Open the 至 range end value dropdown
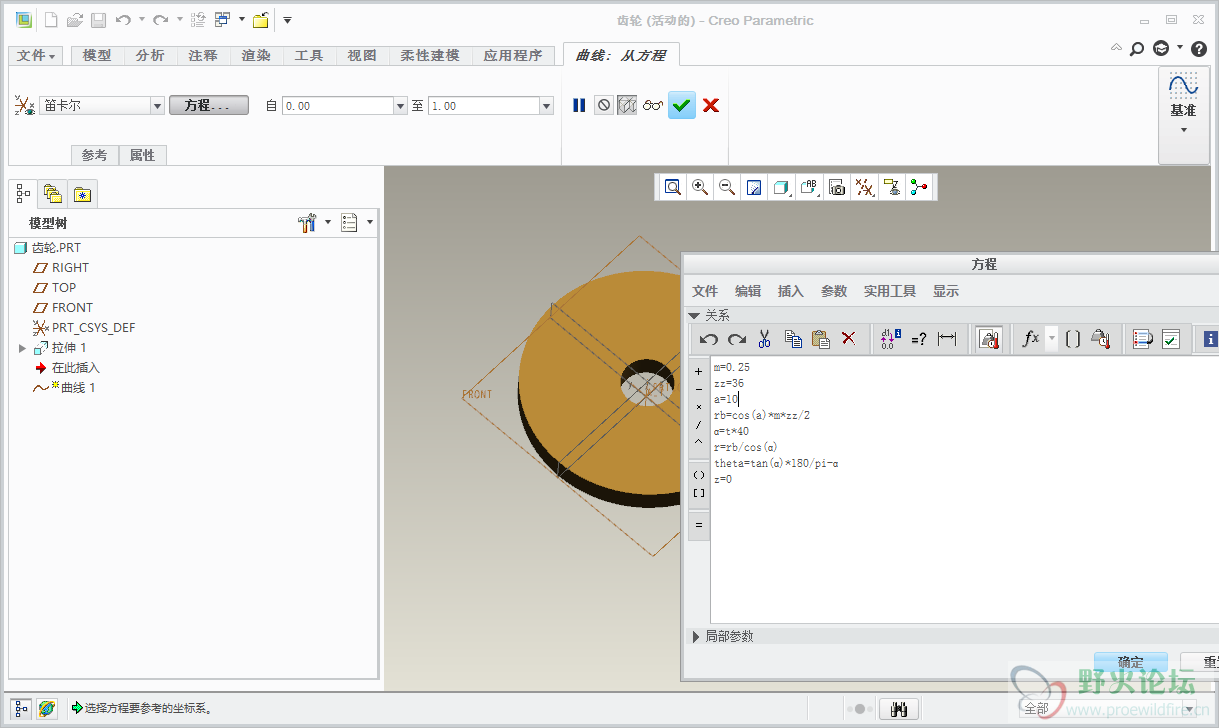 [x=546, y=106]
